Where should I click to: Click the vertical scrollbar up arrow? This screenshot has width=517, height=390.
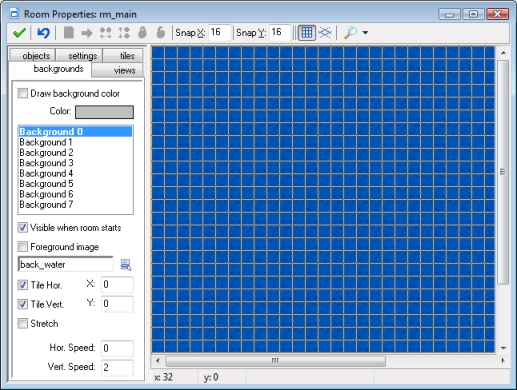click(x=503, y=53)
